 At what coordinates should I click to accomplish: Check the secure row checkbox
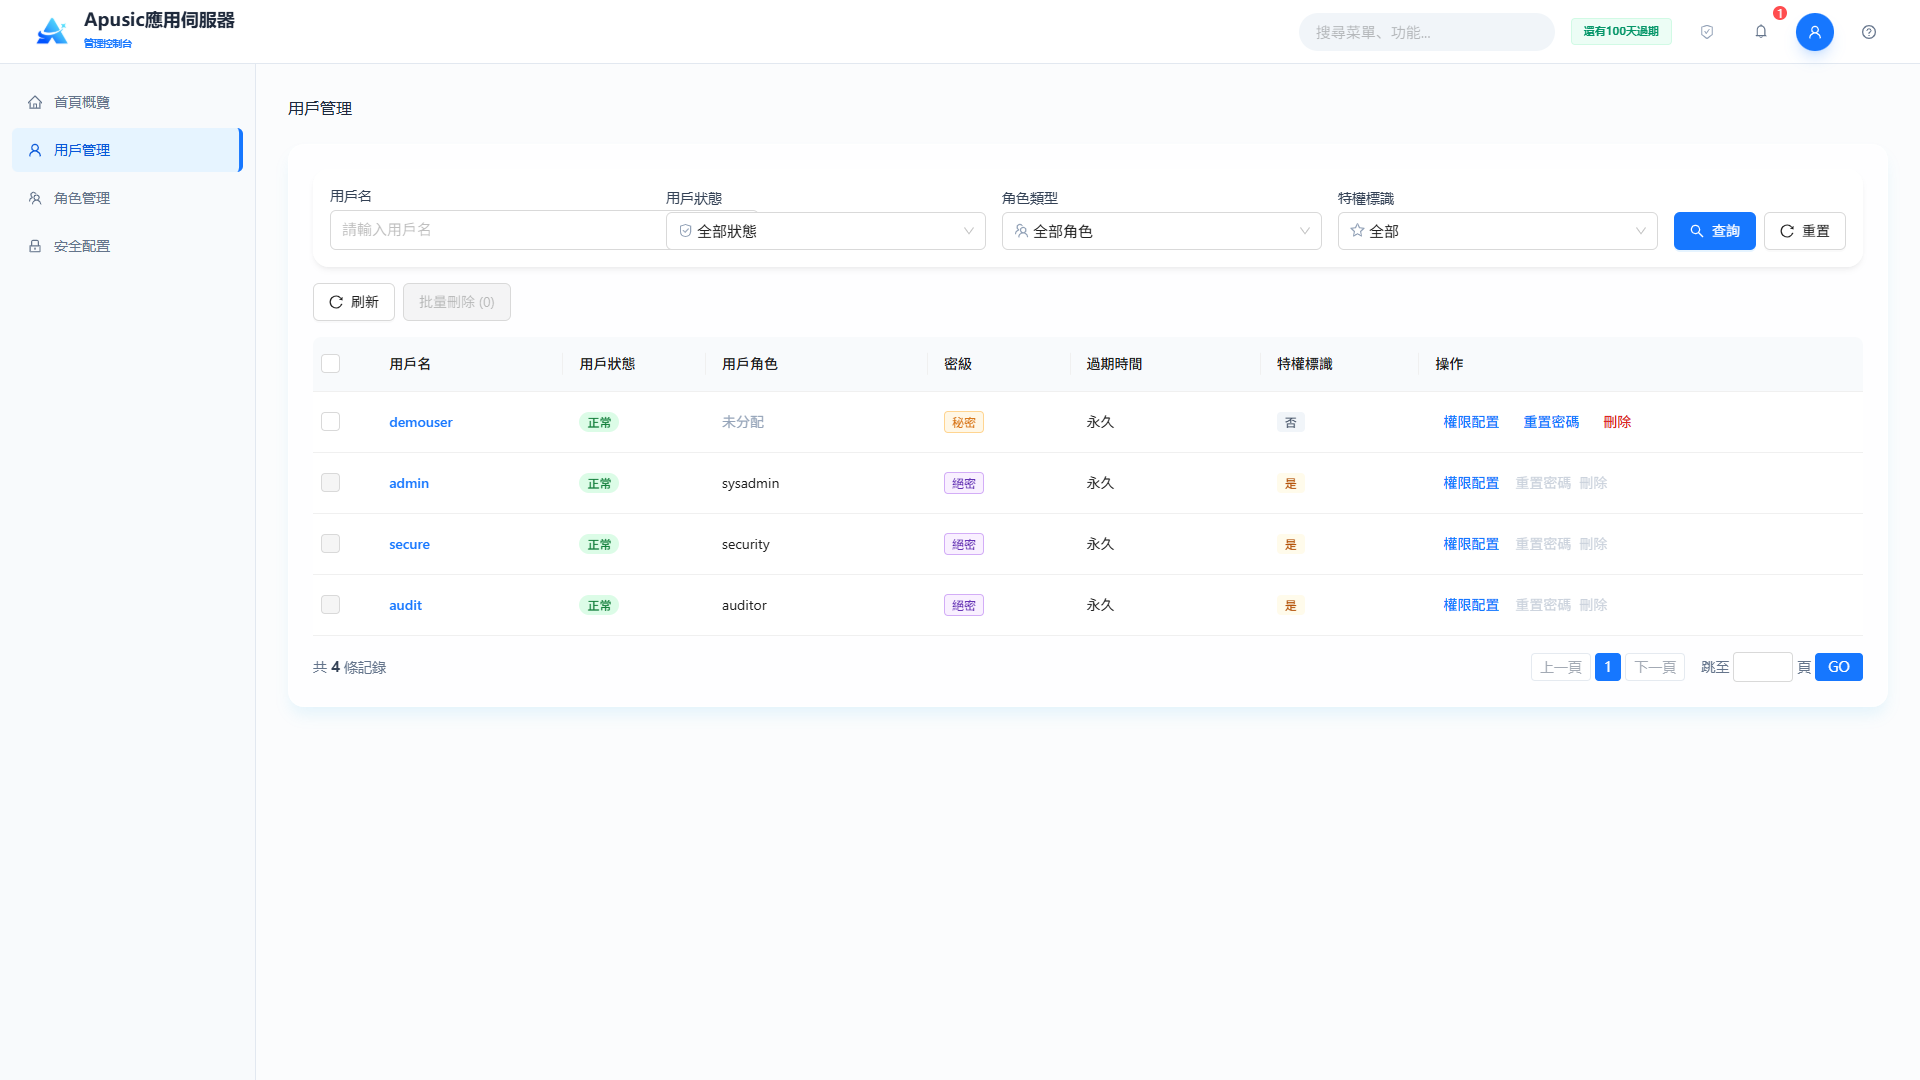click(331, 544)
